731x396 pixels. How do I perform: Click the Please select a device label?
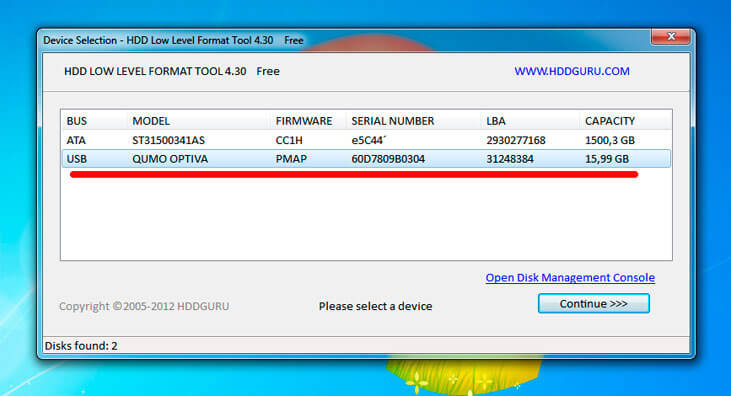click(375, 306)
